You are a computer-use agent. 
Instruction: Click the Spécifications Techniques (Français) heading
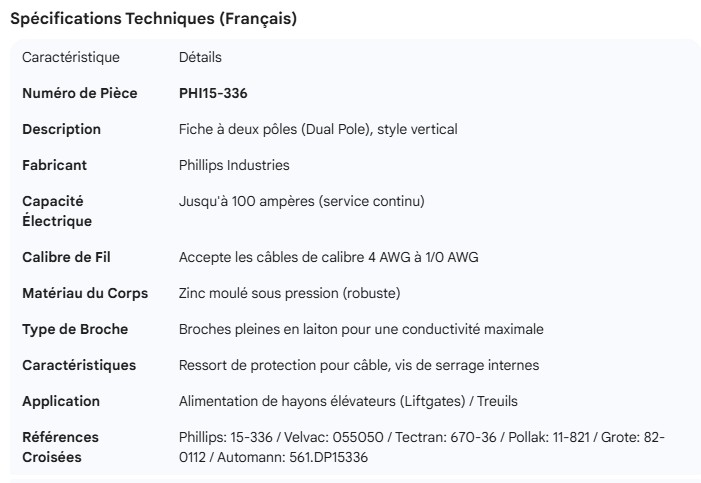(153, 19)
